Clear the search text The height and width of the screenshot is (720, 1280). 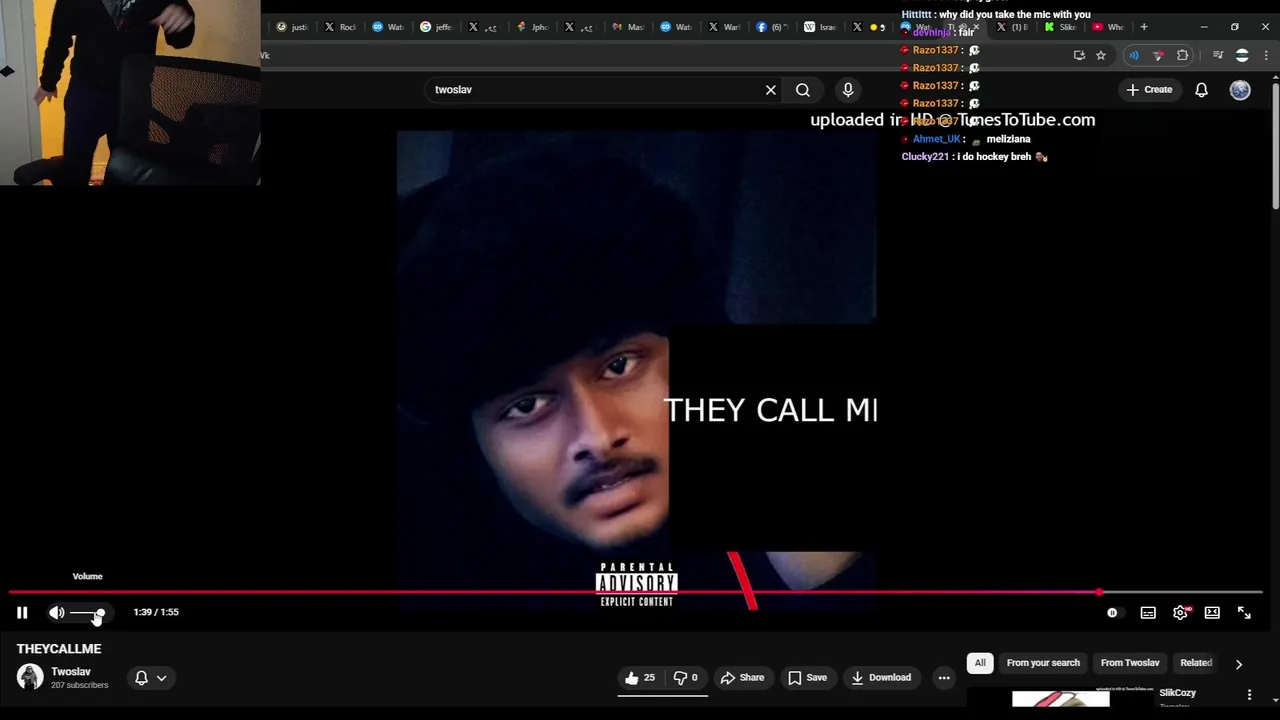(771, 90)
